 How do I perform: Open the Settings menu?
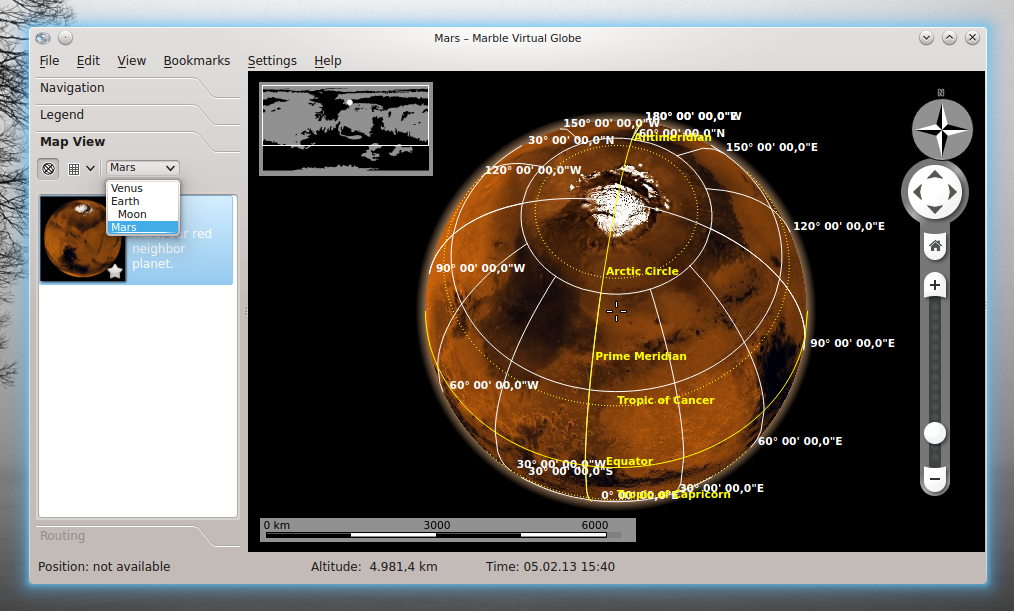click(x=272, y=61)
